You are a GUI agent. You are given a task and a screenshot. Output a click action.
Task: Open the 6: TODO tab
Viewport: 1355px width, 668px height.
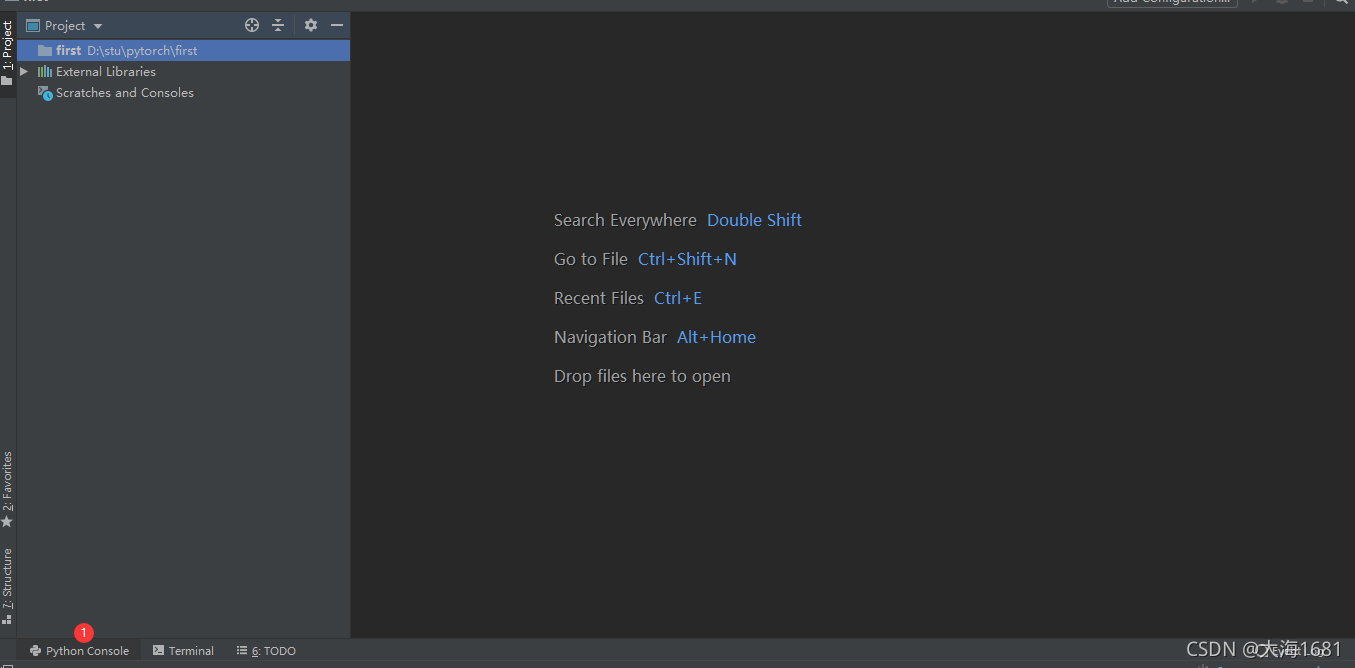coord(267,651)
